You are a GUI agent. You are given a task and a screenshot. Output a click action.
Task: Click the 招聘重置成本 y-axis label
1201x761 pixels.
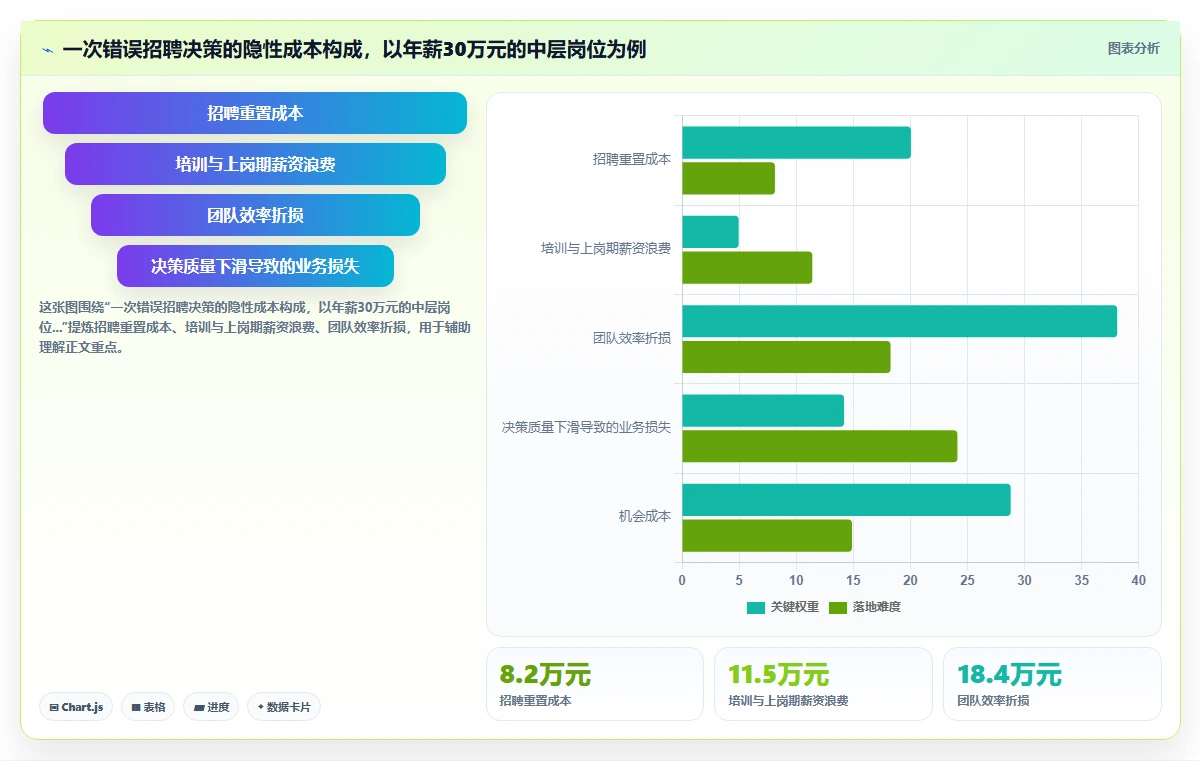[x=631, y=160]
